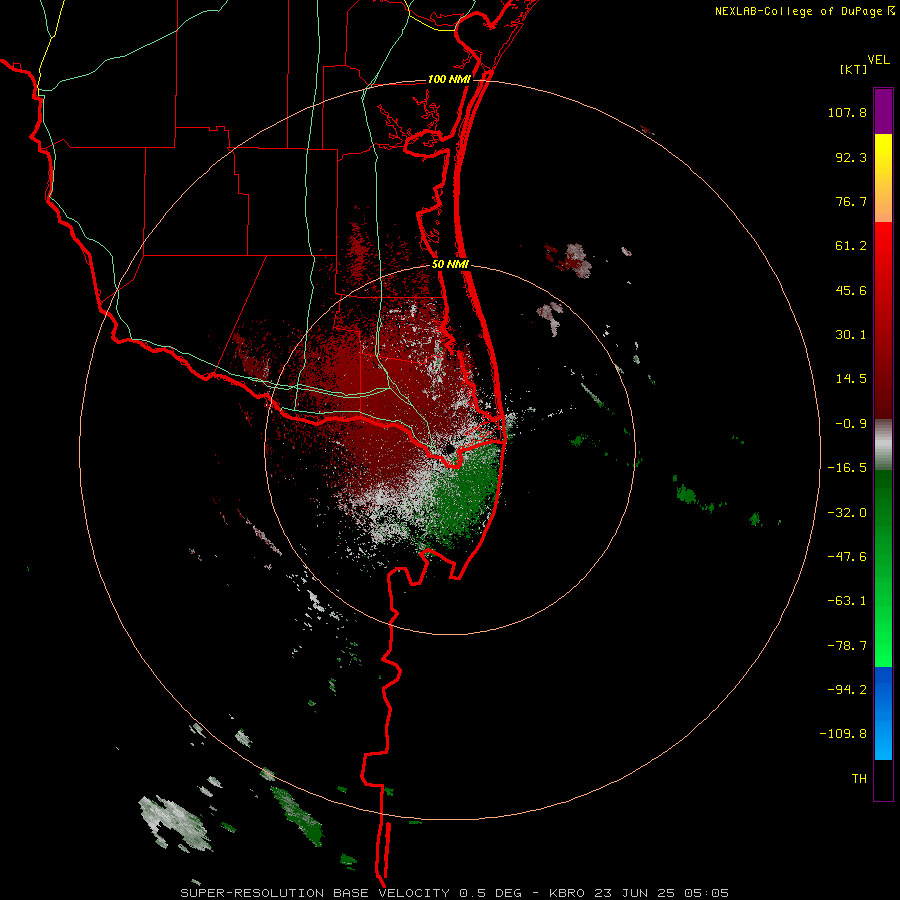Click the 14.5 legend value
The width and height of the screenshot is (900, 900).
(851, 379)
